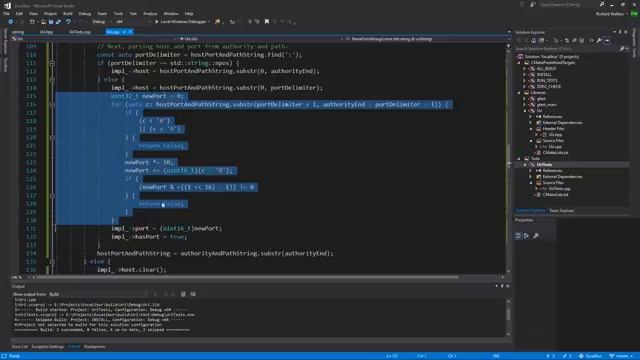Select the gtest project
Image resolution: width=640 pixels, height=360 pixels.
coord(541,99)
